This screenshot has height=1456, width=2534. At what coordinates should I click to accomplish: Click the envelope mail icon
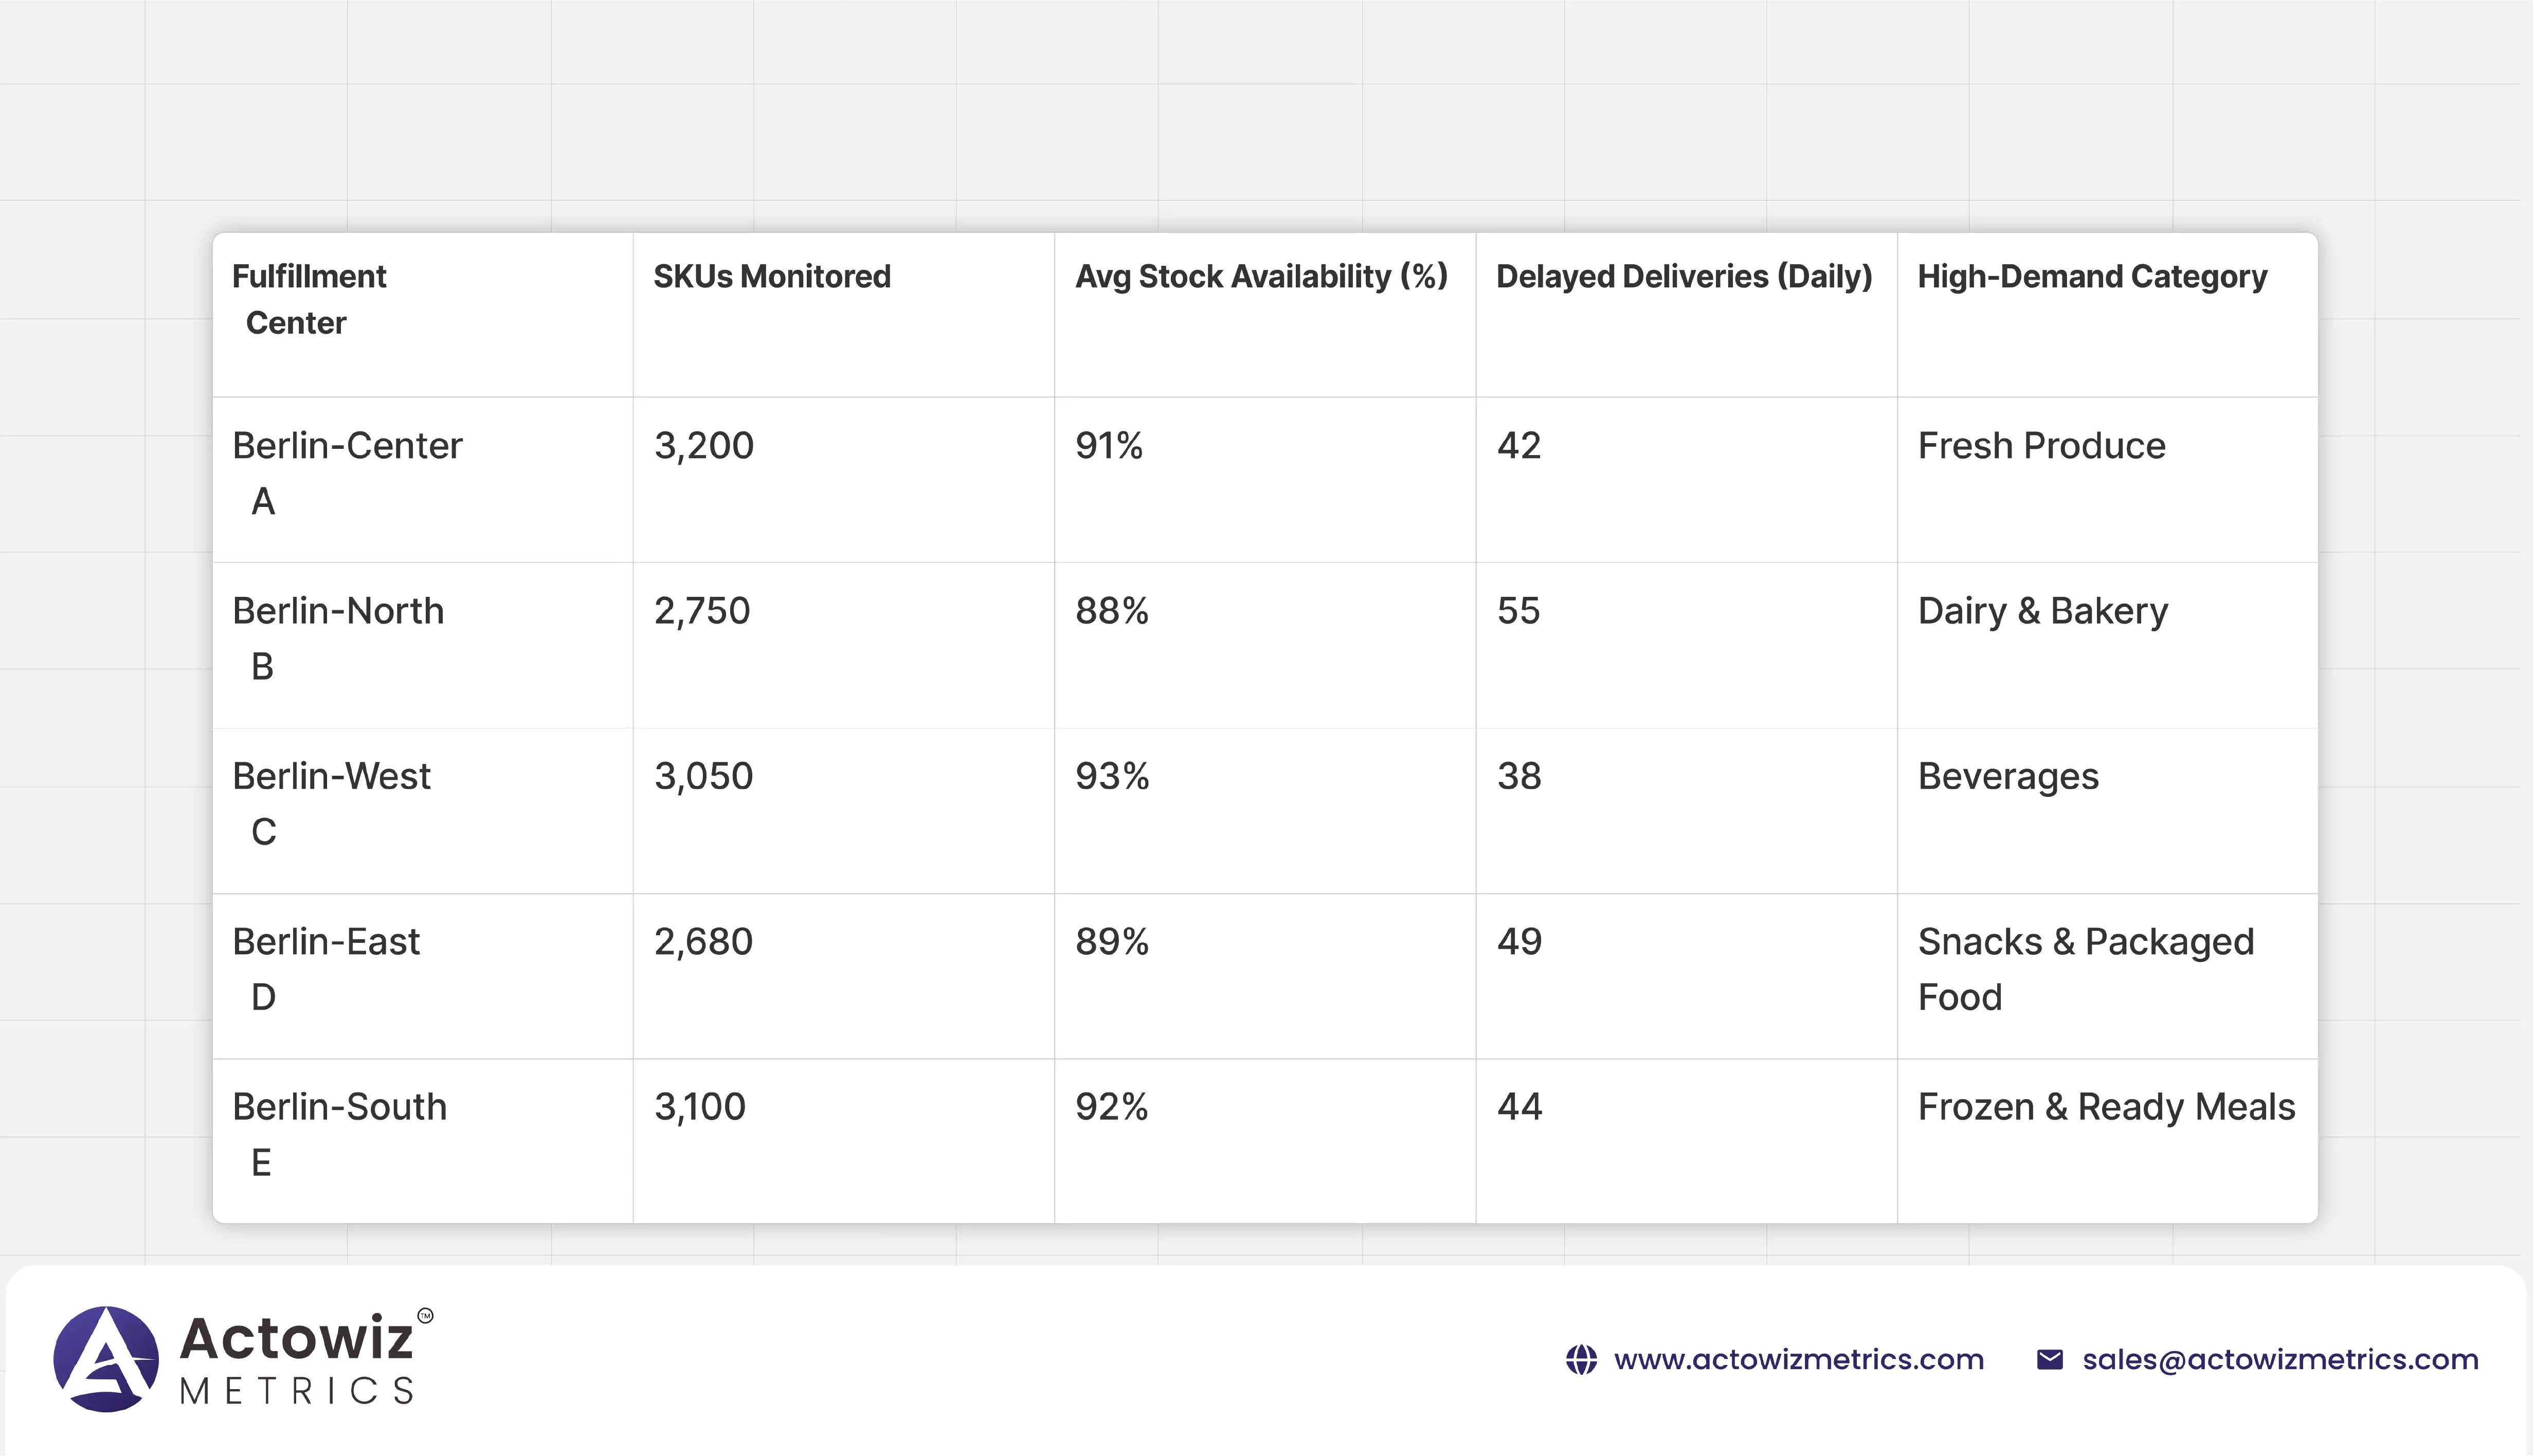click(2049, 1360)
